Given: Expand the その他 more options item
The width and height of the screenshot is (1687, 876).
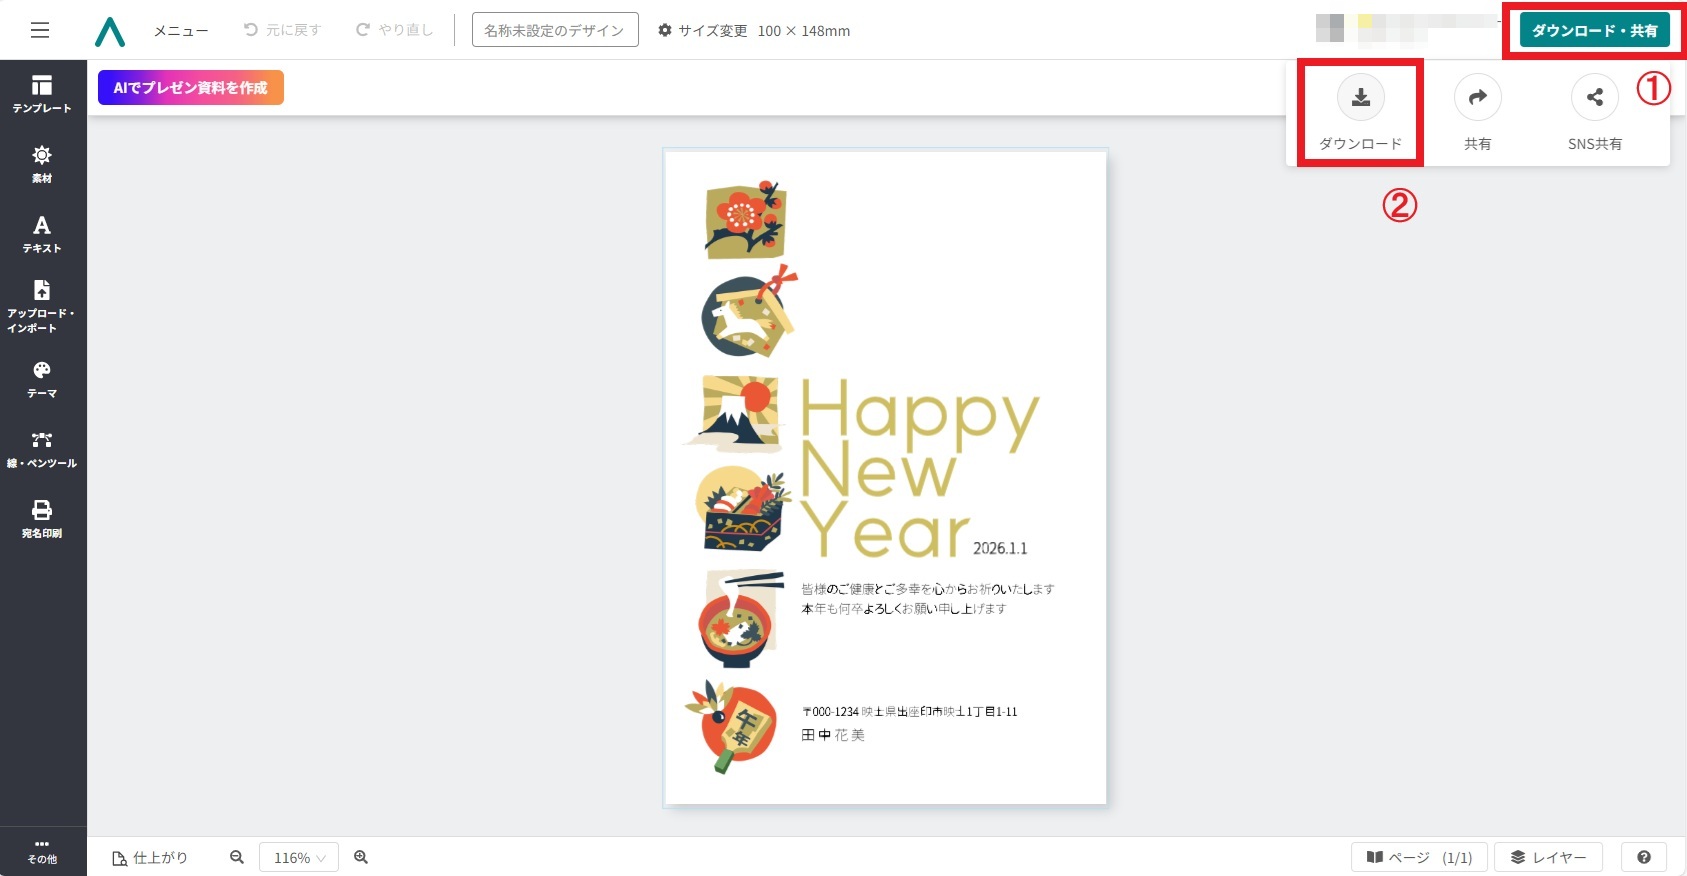Looking at the screenshot, I should (42, 851).
